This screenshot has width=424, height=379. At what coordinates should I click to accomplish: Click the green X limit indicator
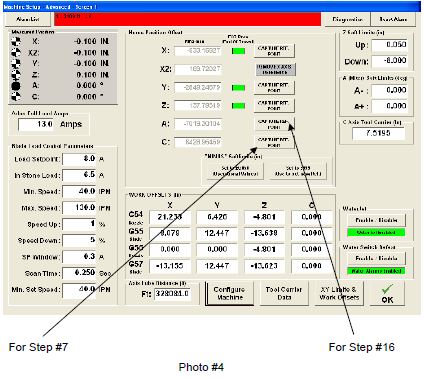[238, 51]
